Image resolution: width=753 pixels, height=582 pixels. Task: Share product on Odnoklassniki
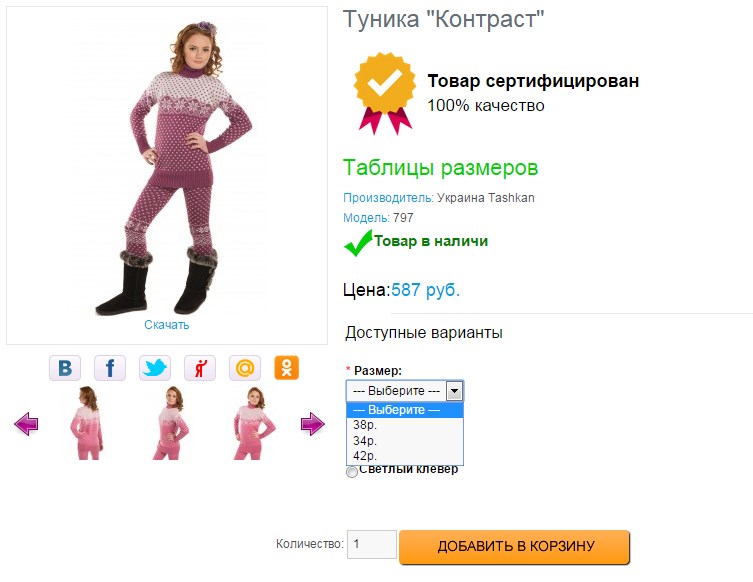click(x=287, y=368)
